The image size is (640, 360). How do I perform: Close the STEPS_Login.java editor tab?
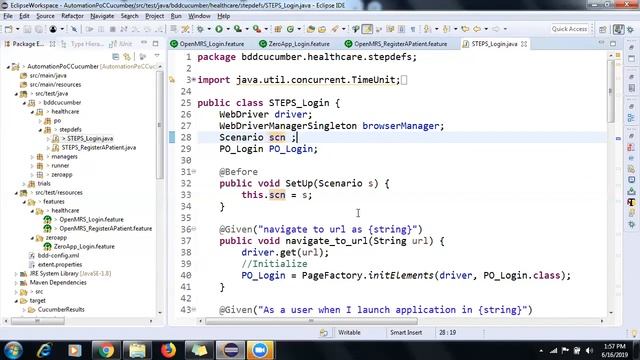524,44
